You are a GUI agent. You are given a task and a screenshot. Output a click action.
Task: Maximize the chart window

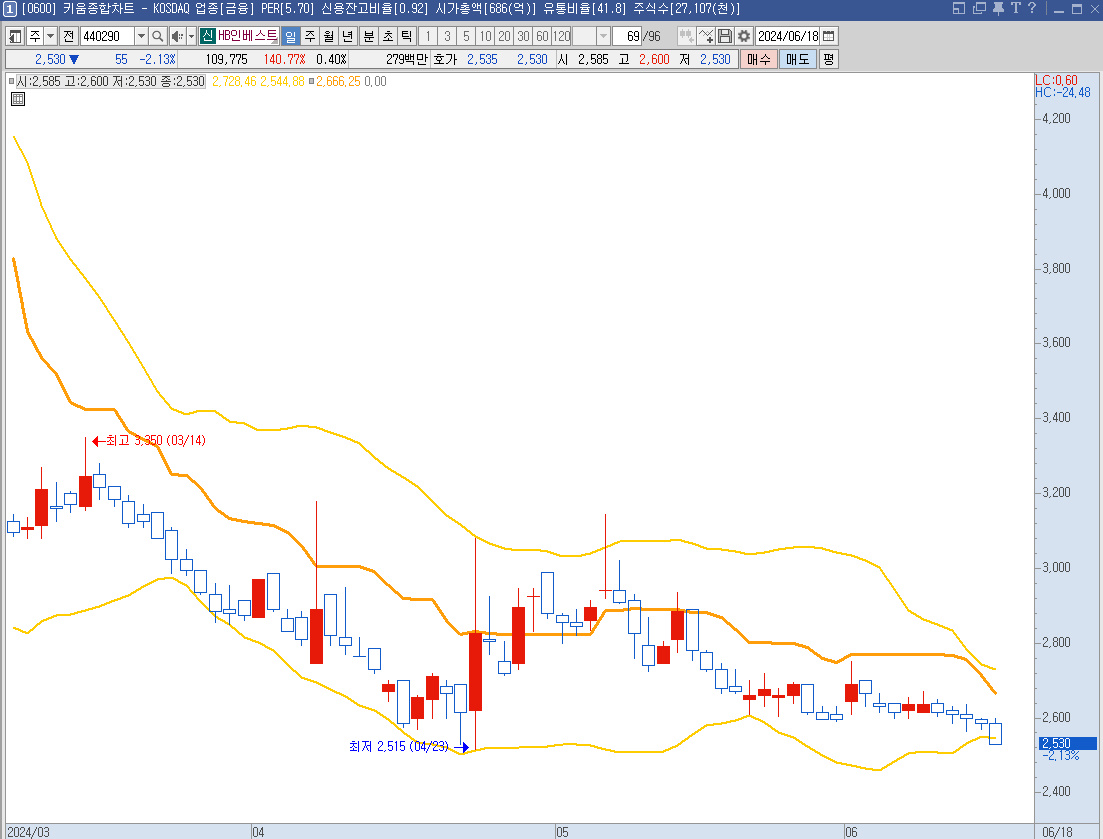tap(1077, 8)
